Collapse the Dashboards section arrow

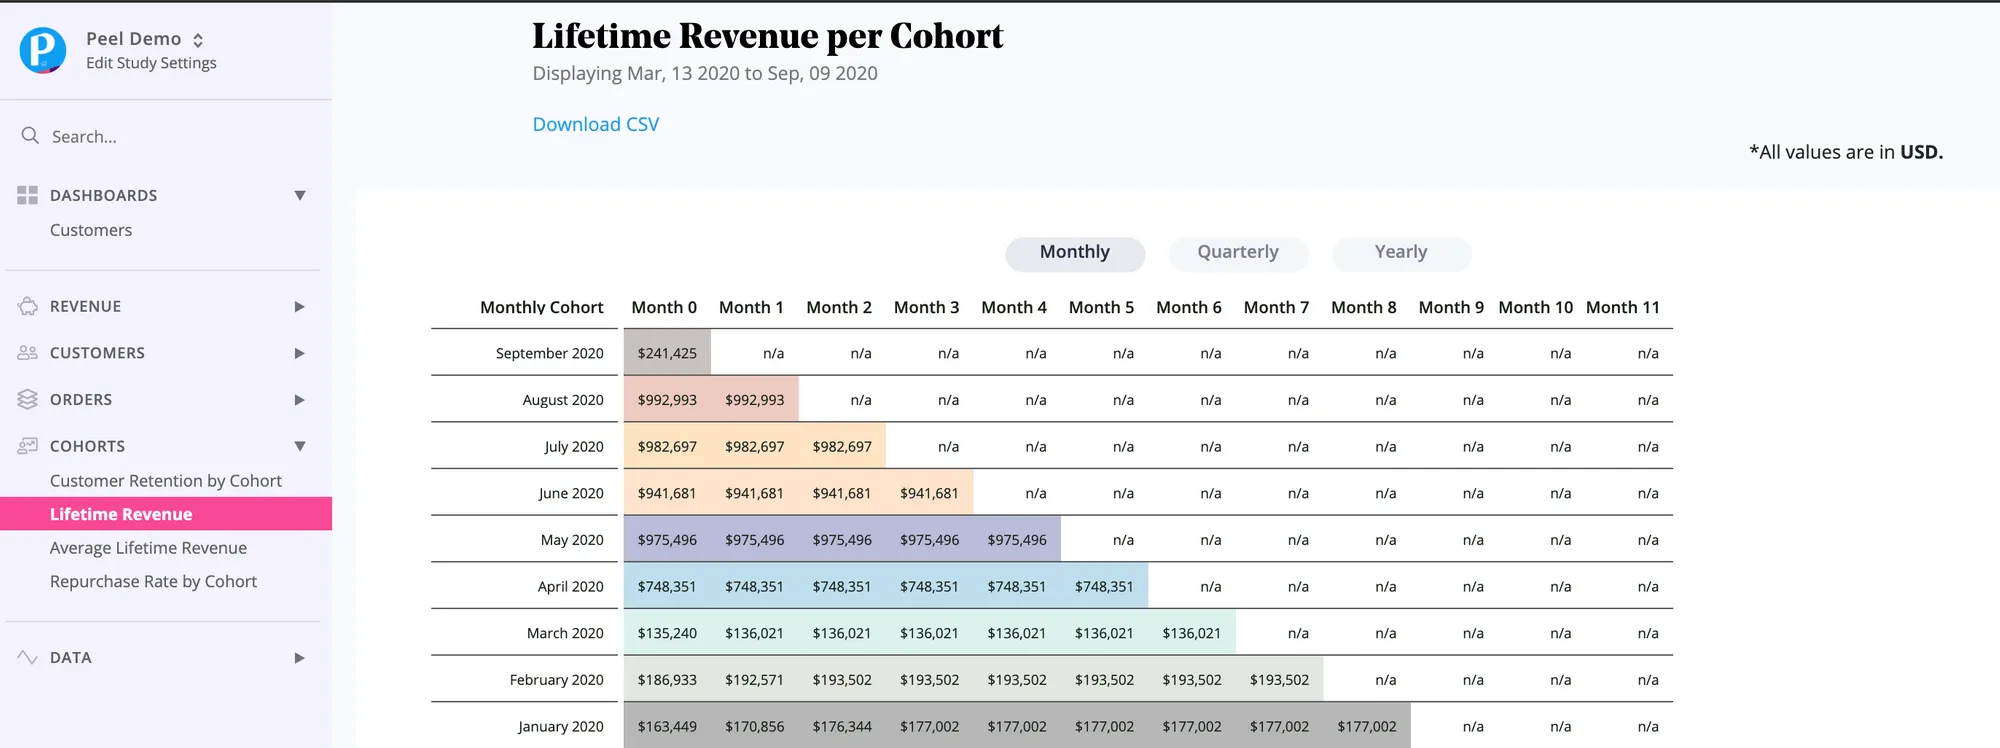coord(299,195)
